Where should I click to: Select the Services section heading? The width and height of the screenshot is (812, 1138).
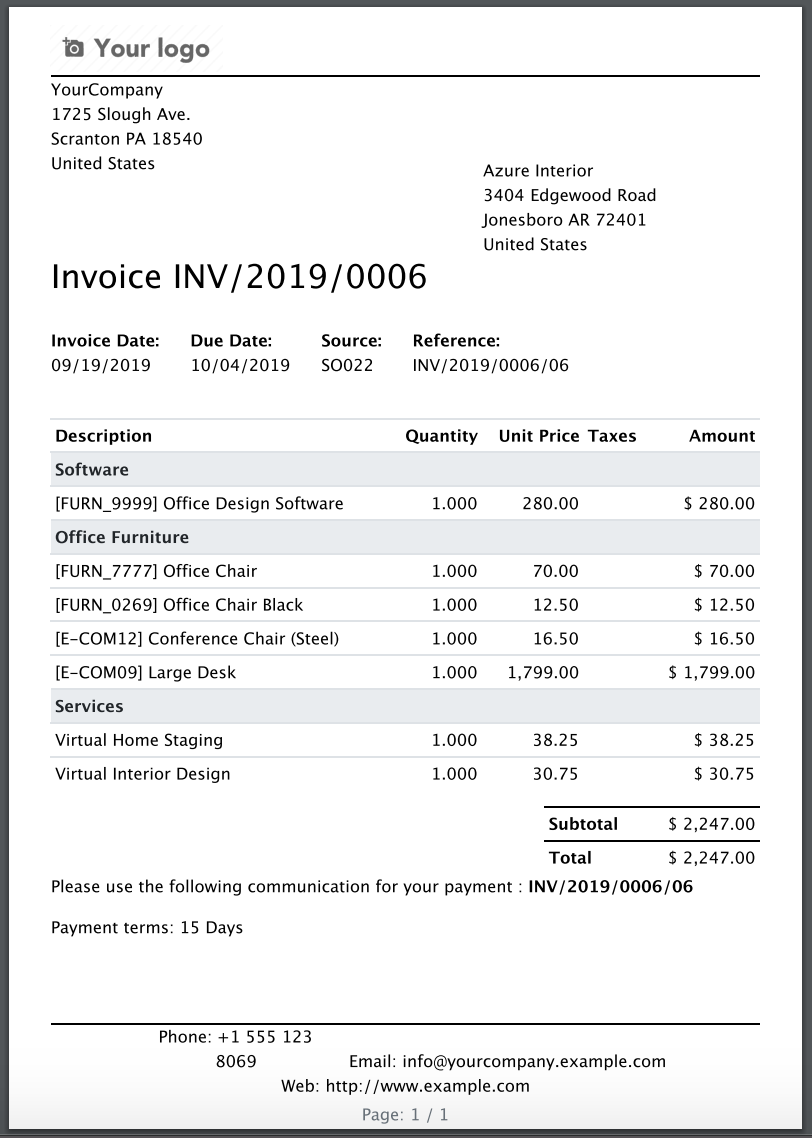(x=89, y=706)
